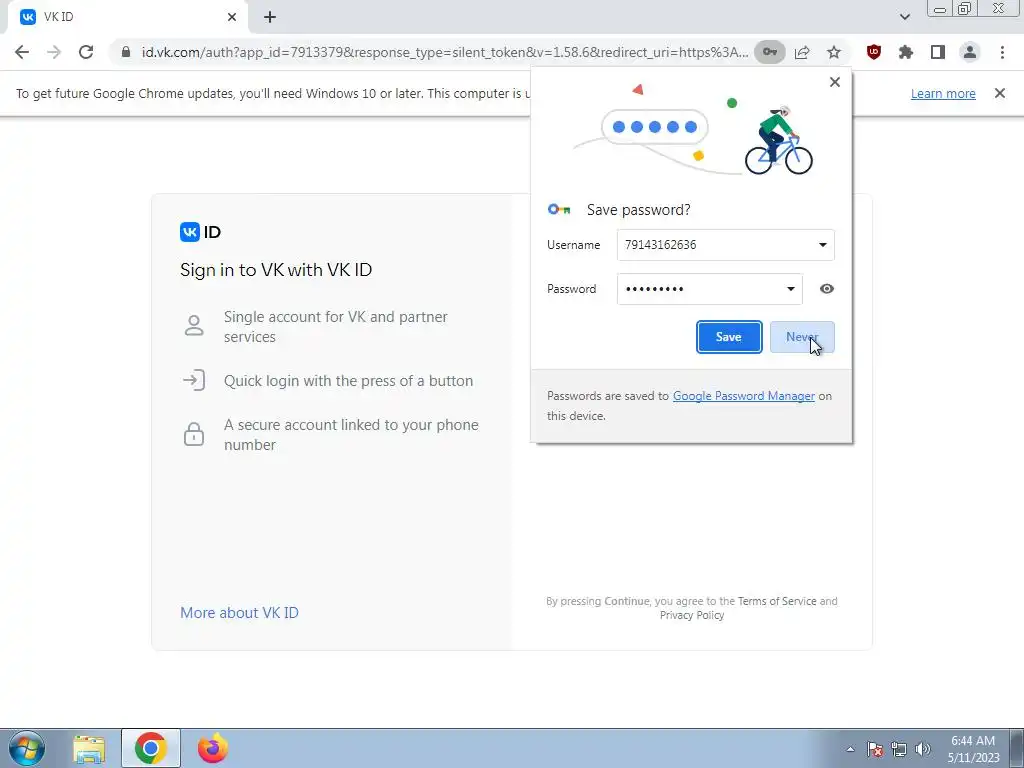Close the VK ID tab
Viewport: 1024px width, 768px height.
(x=232, y=17)
